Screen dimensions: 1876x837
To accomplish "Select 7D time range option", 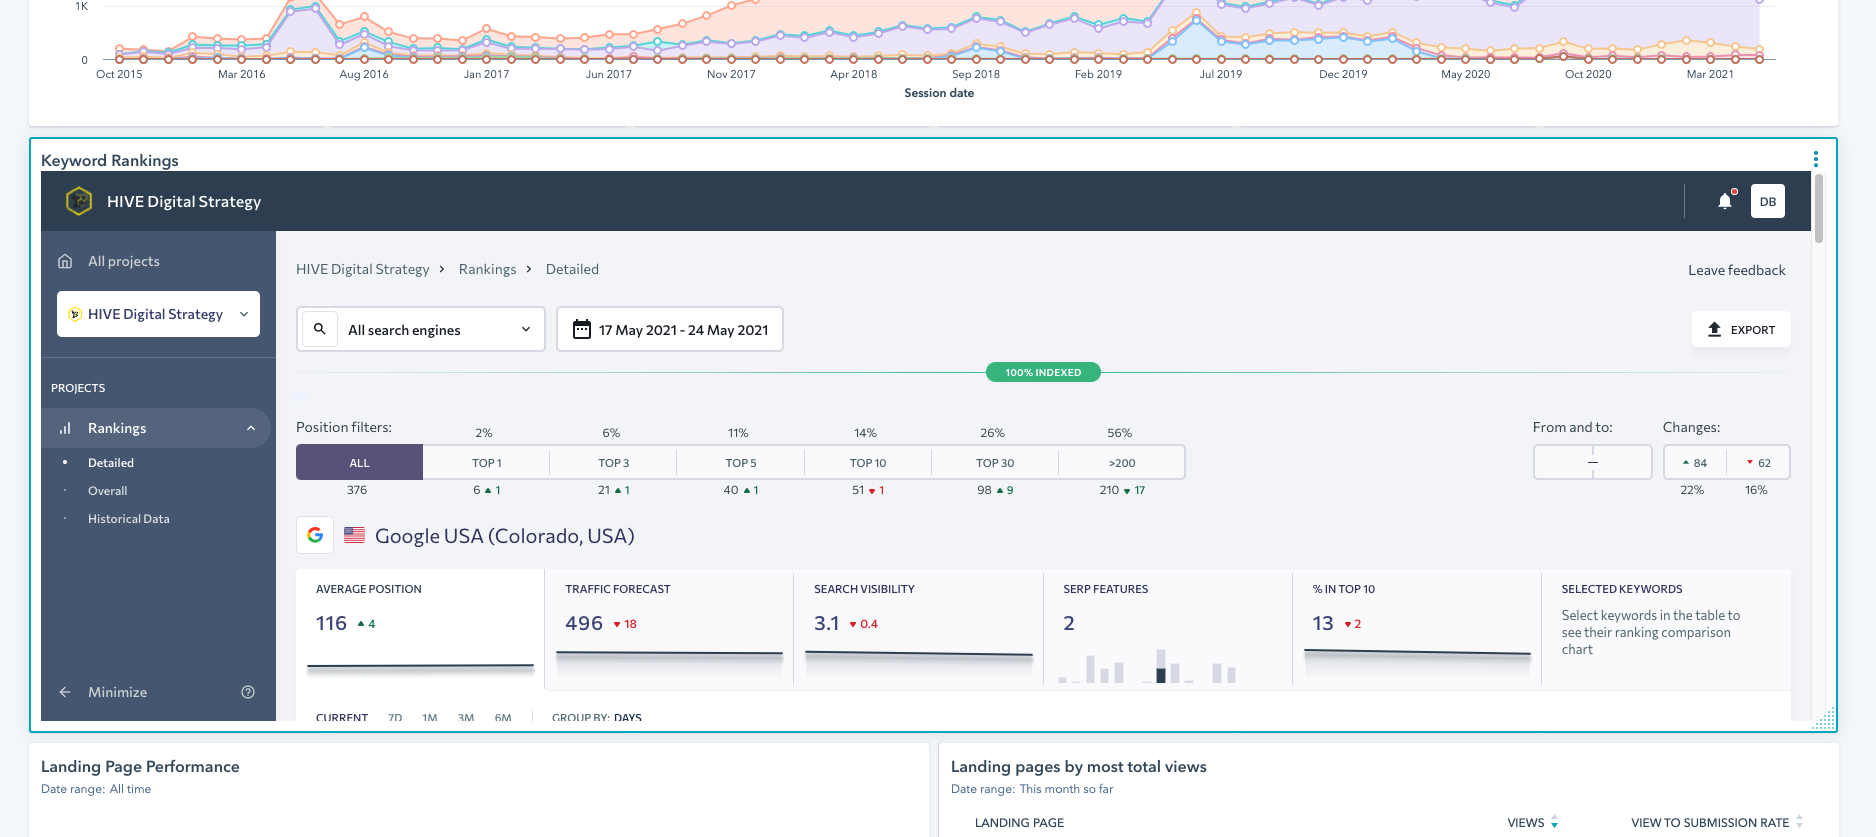I will [395, 717].
